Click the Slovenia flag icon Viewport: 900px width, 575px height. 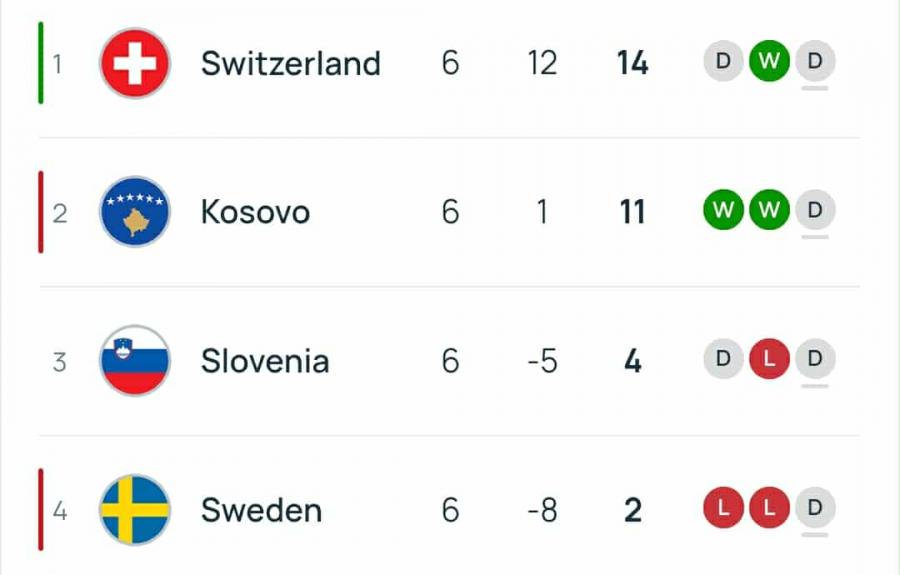[x=135, y=361]
